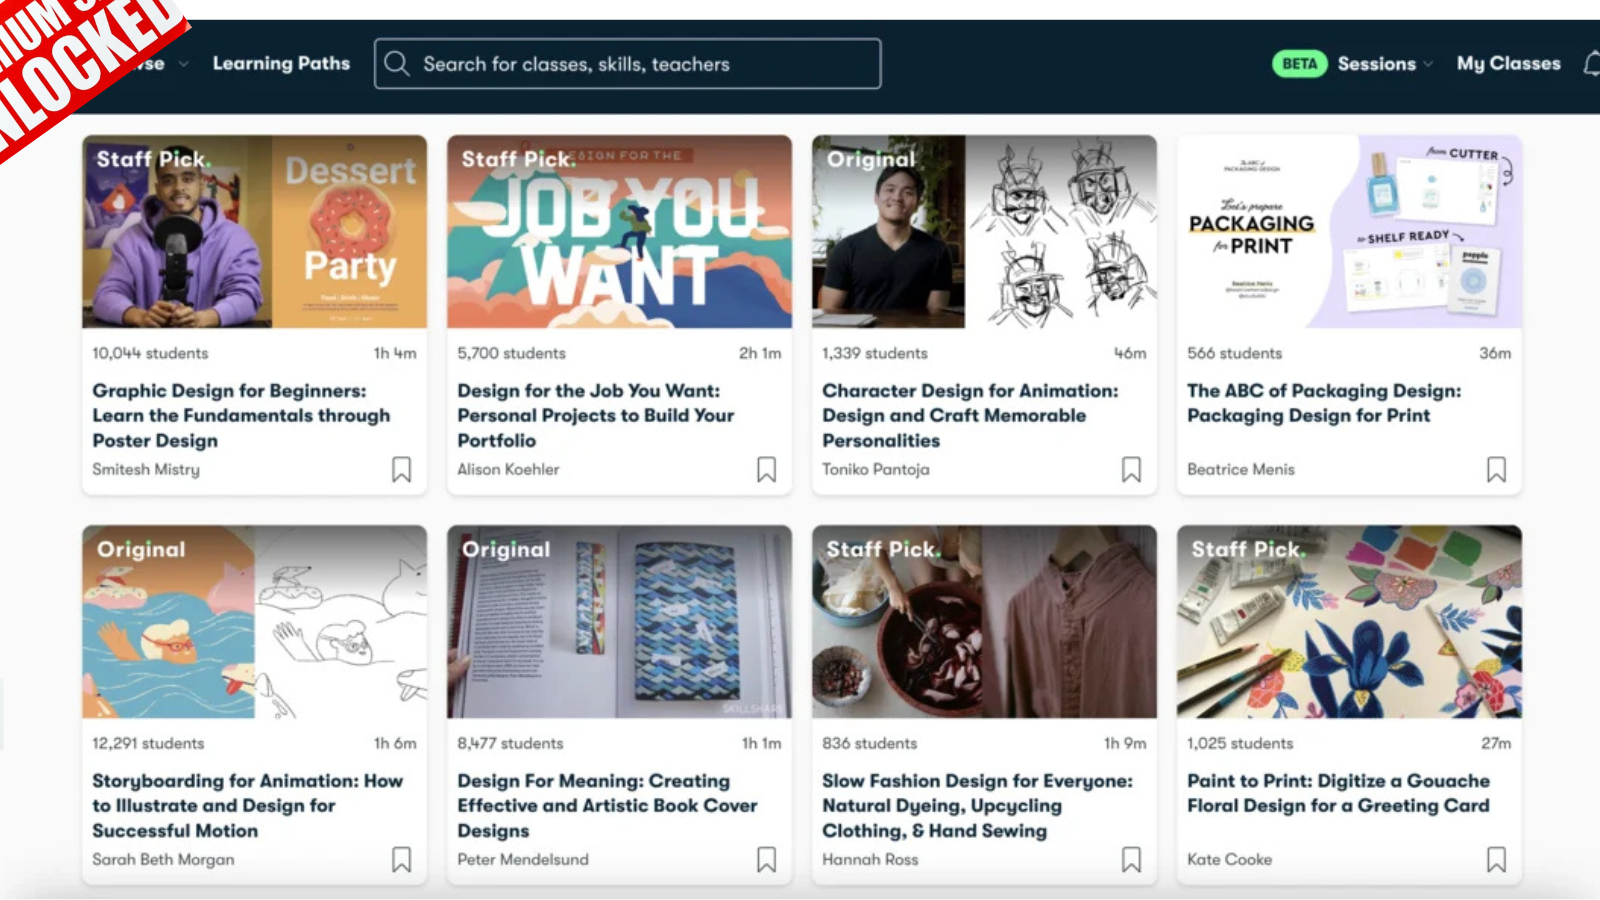Click the Slow Fashion class thumbnail
The height and width of the screenshot is (900, 1600).
click(984, 622)
